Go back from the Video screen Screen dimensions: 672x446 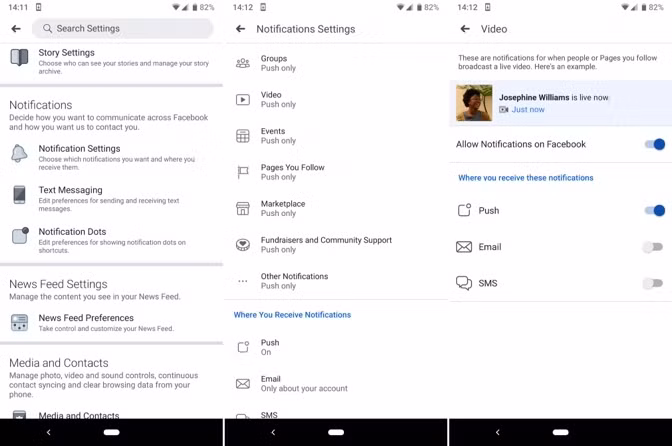click(465, 29)
